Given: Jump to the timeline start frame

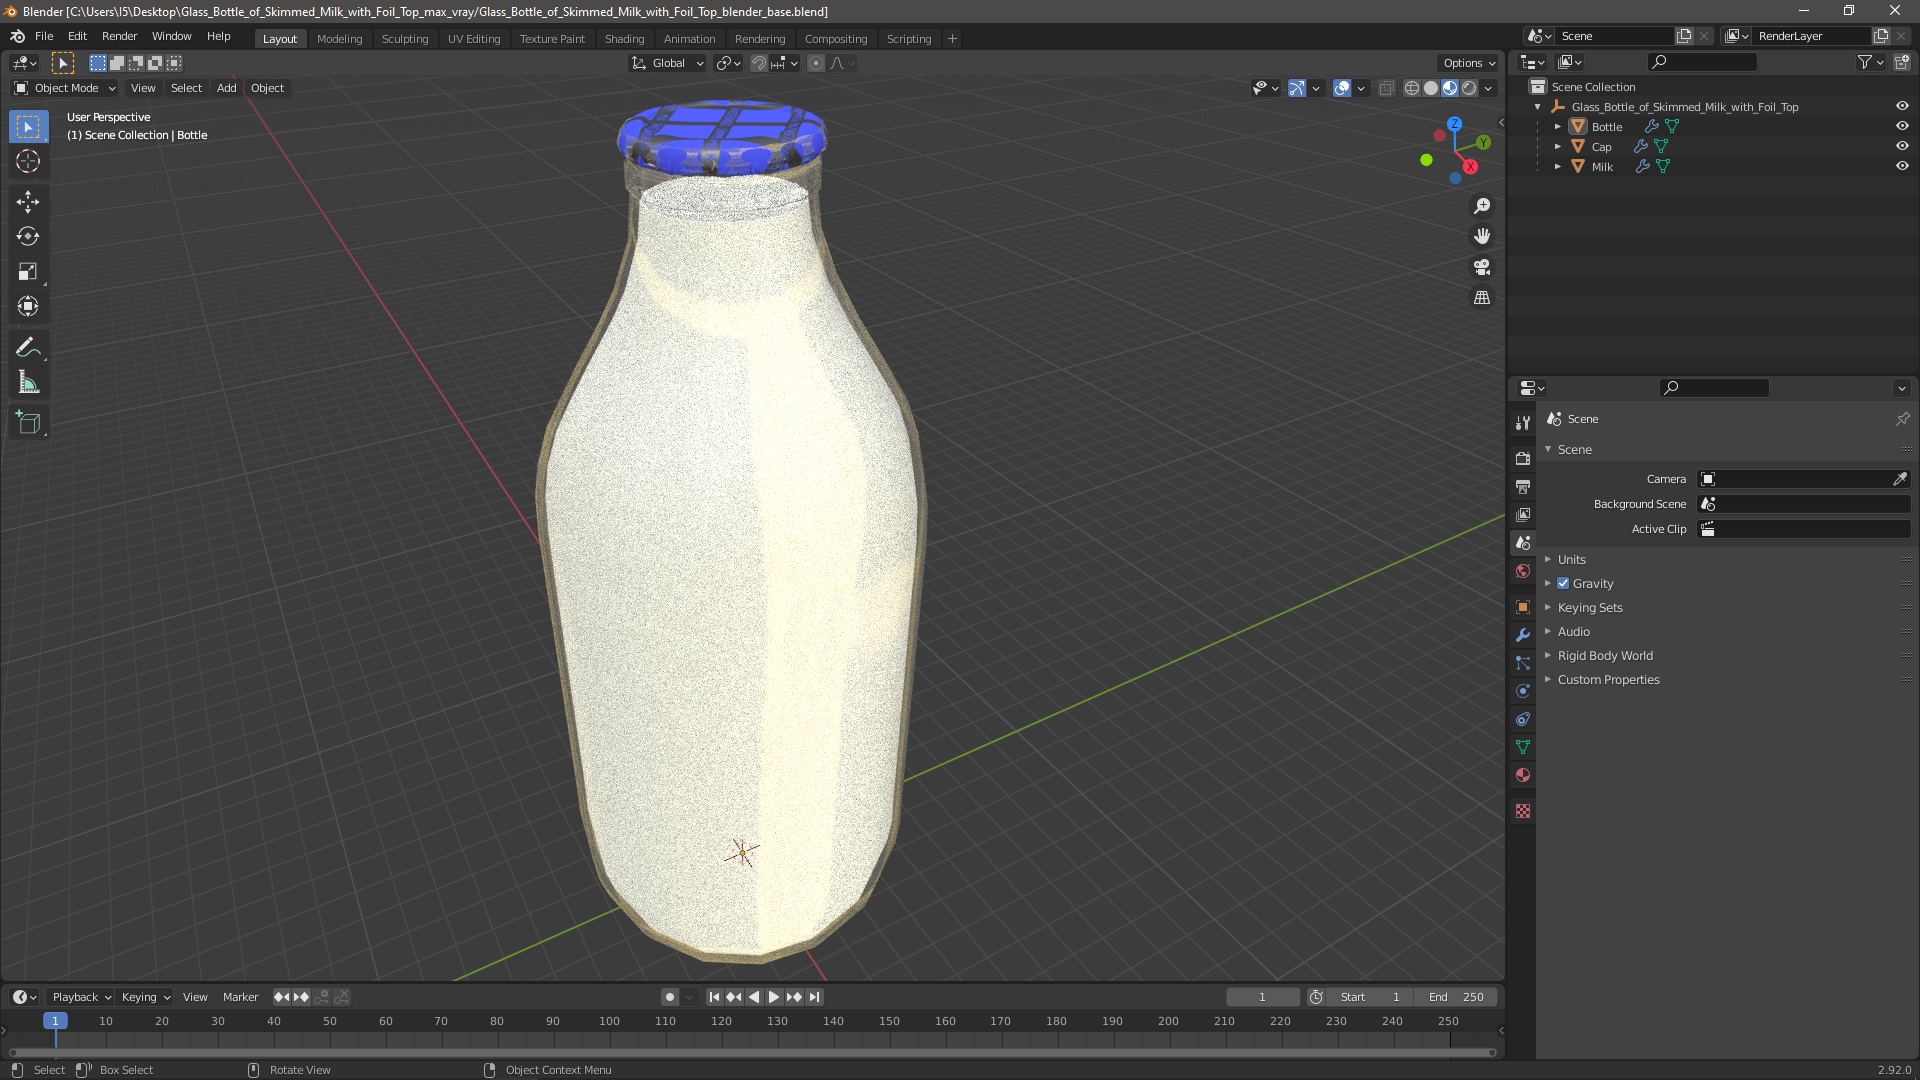Looking at the screenshot, I should click(x=714, y=997).
